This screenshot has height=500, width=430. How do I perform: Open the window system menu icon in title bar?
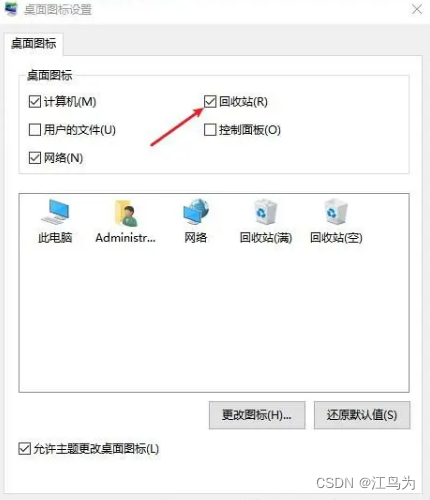11,9
